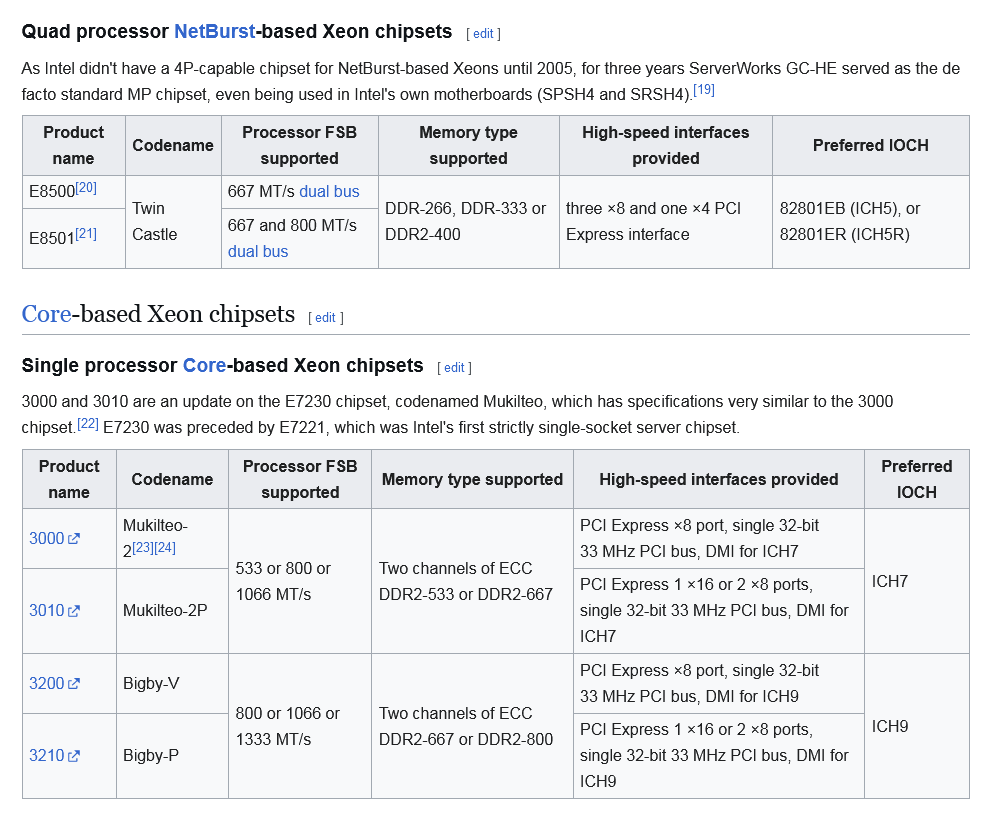Click the Preferred IOCH header in the quad-processor table
This screenshot has height=818, width=991.
click(870, 145)
